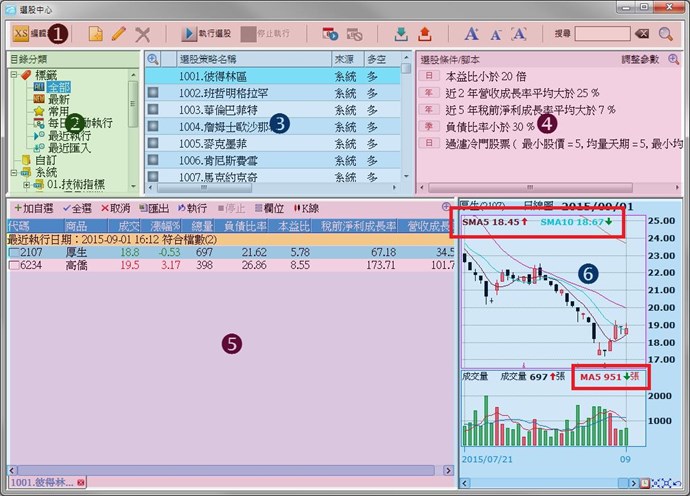Click left arrow of chart scrollbar
Viewport: 690px width, 496px height.
(x=465, y=483)
